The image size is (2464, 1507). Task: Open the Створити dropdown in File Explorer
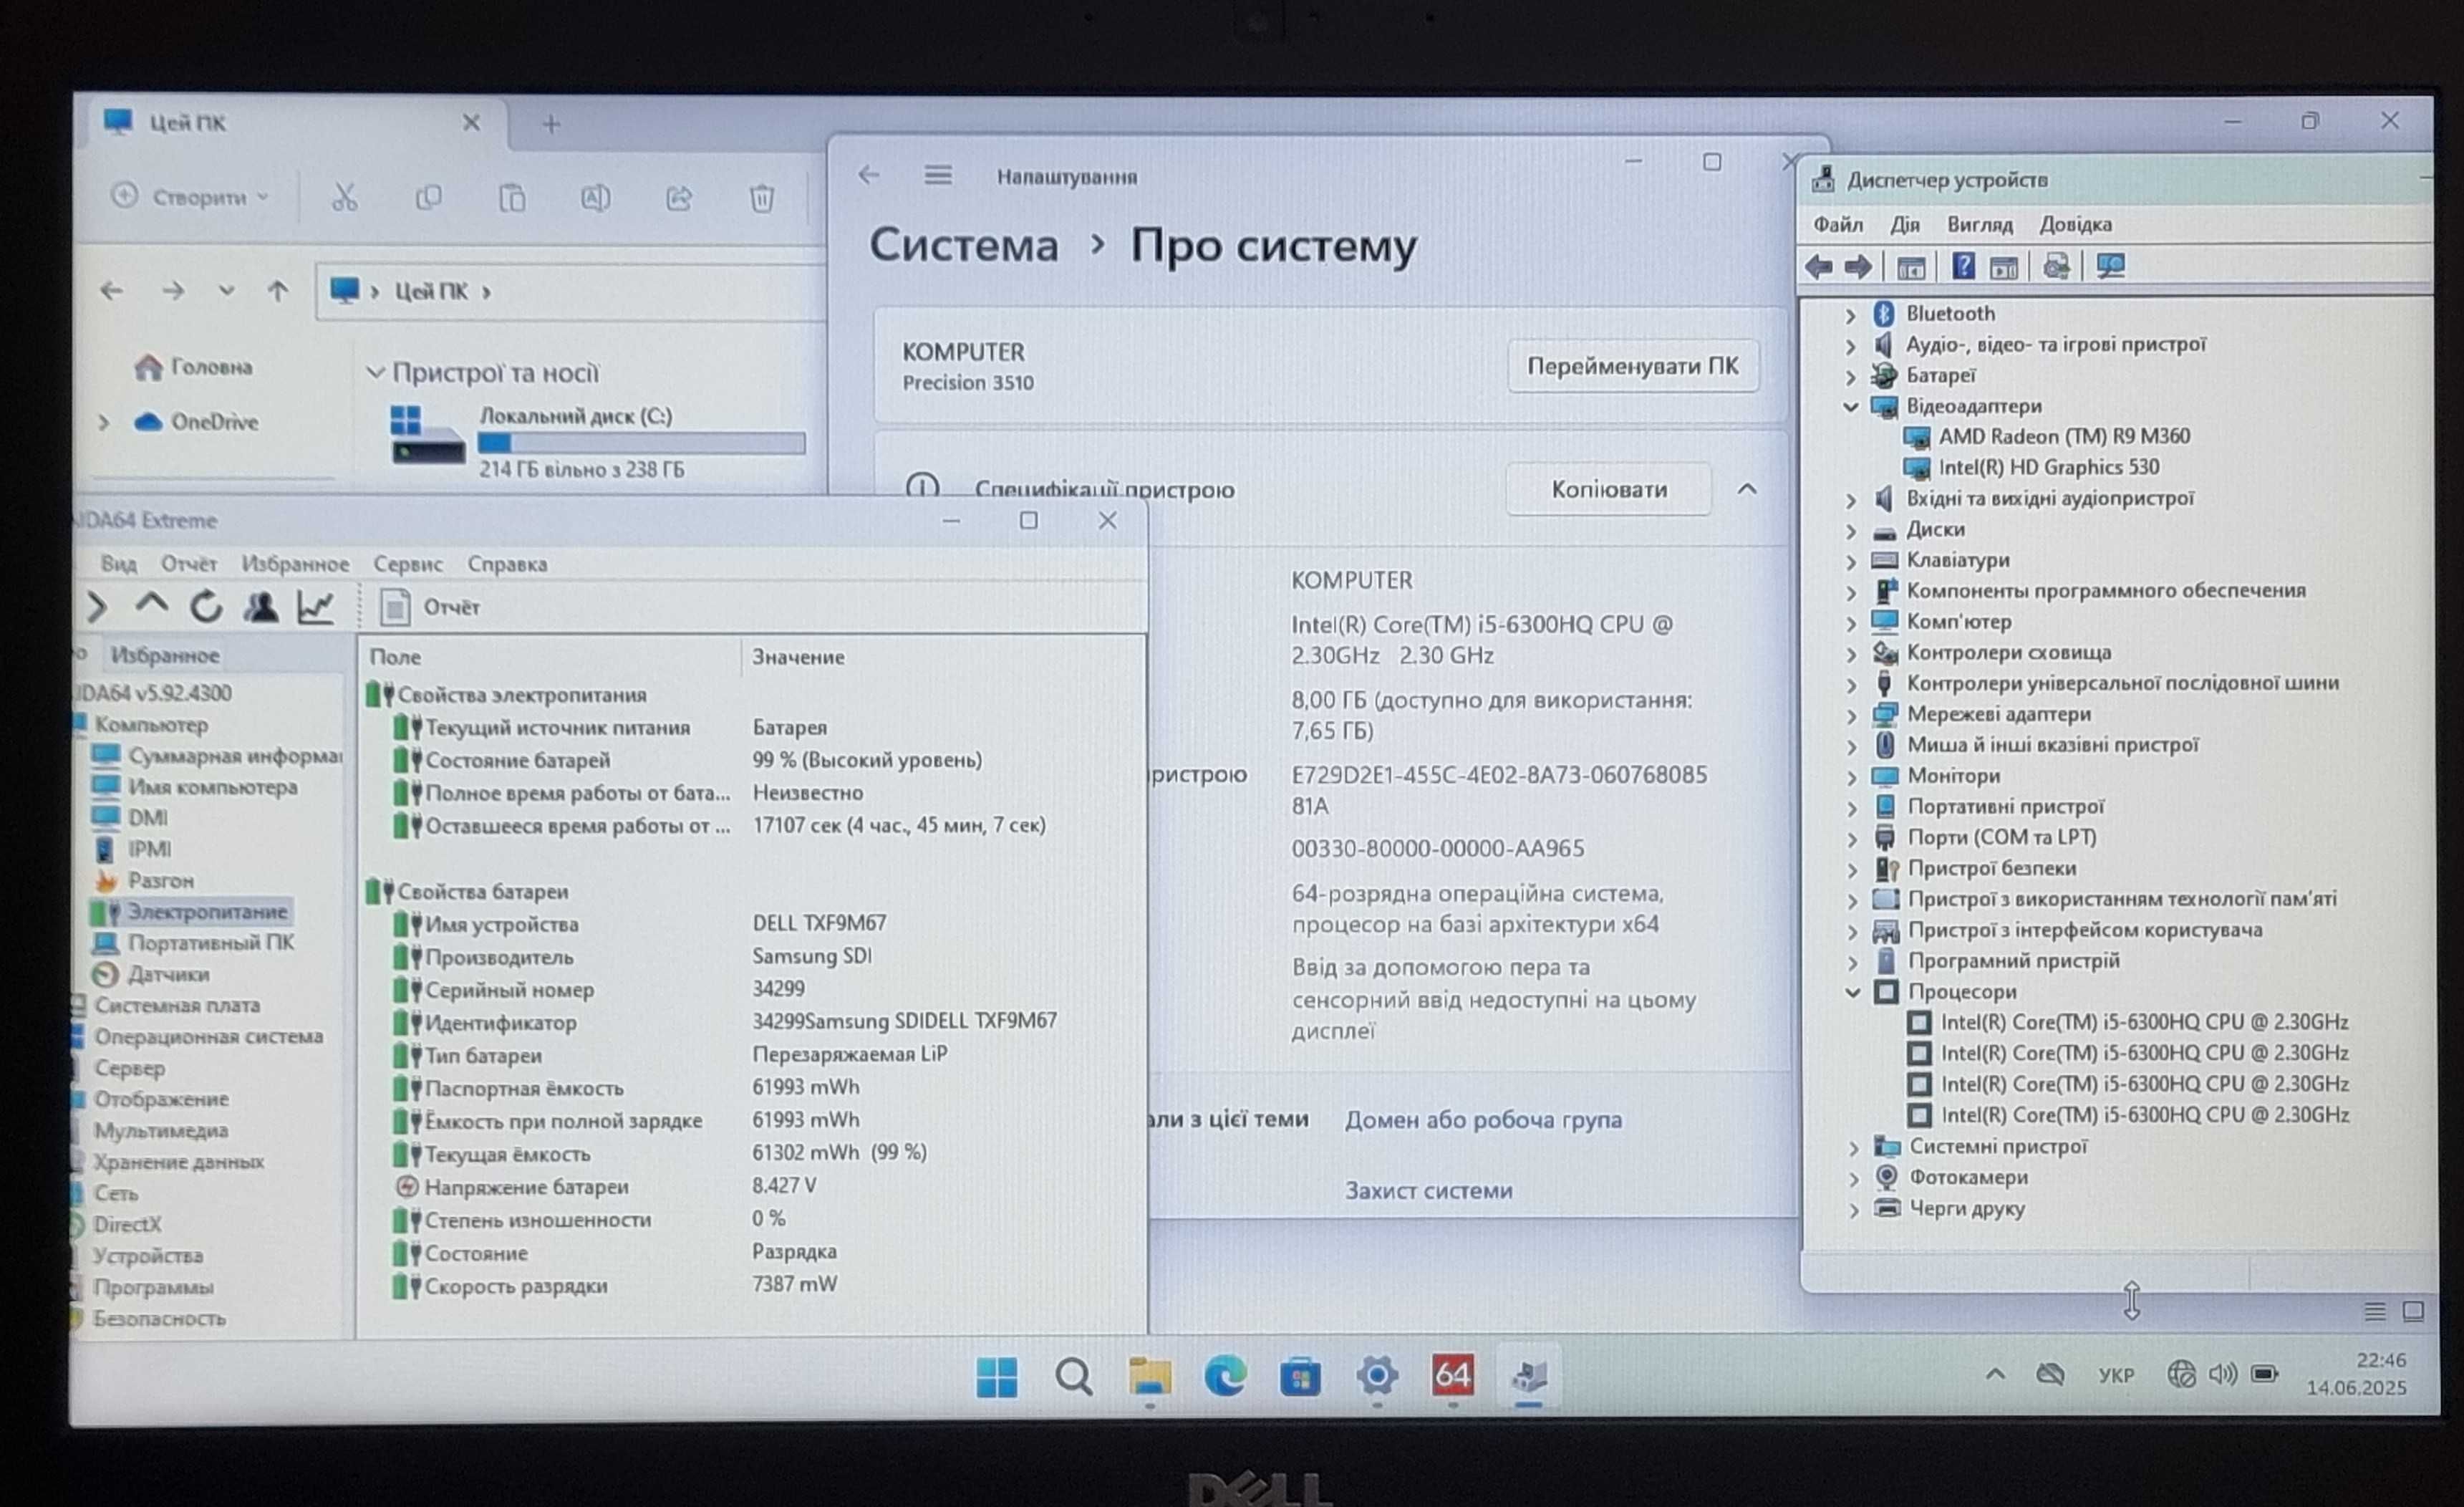point(190,197)
